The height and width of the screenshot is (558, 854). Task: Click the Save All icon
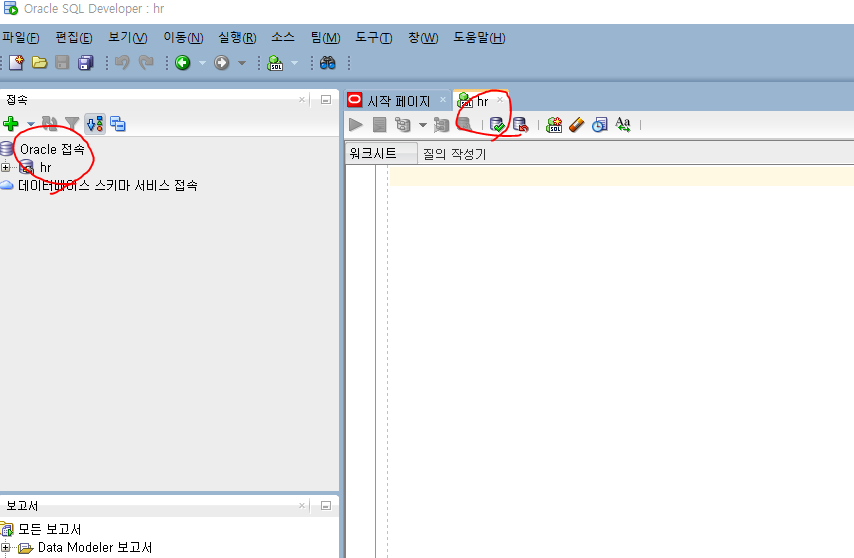(86, 63)
